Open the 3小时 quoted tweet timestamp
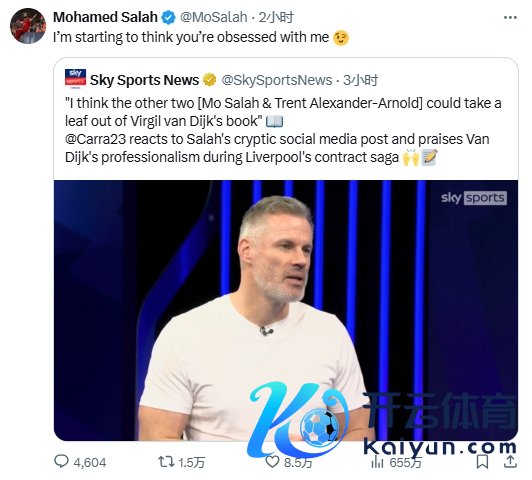The width and height of the screenshot is (532, 480). click(x=360, y=80)
